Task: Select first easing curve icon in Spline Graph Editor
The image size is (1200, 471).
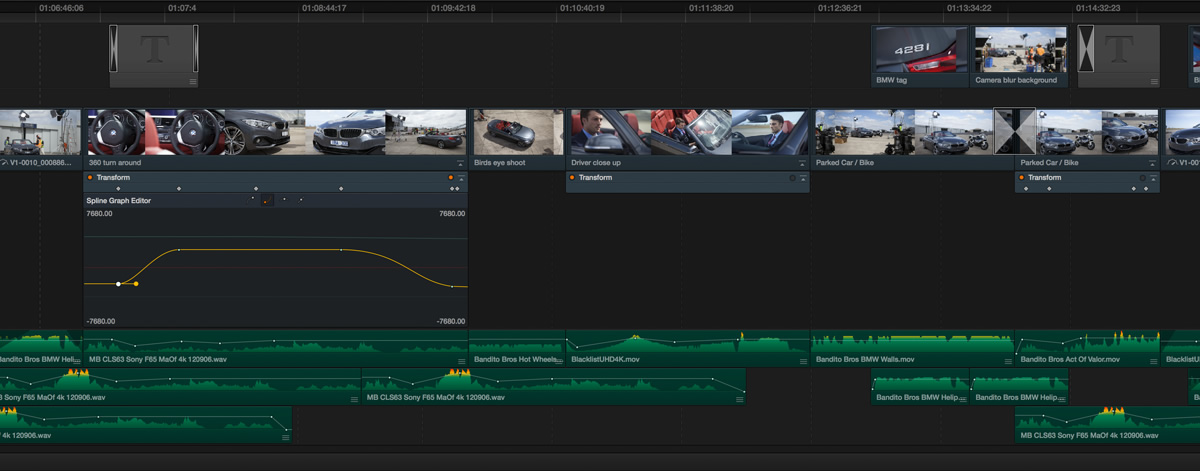Action: click(251, 200)
